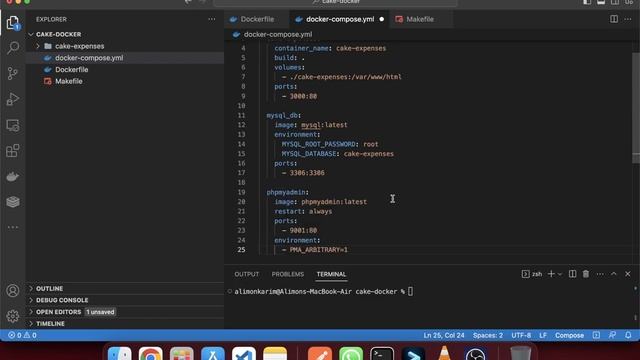The image size is (640, 360).
Task: Open the Accounts menu icon
Action: tap(13, 291)
